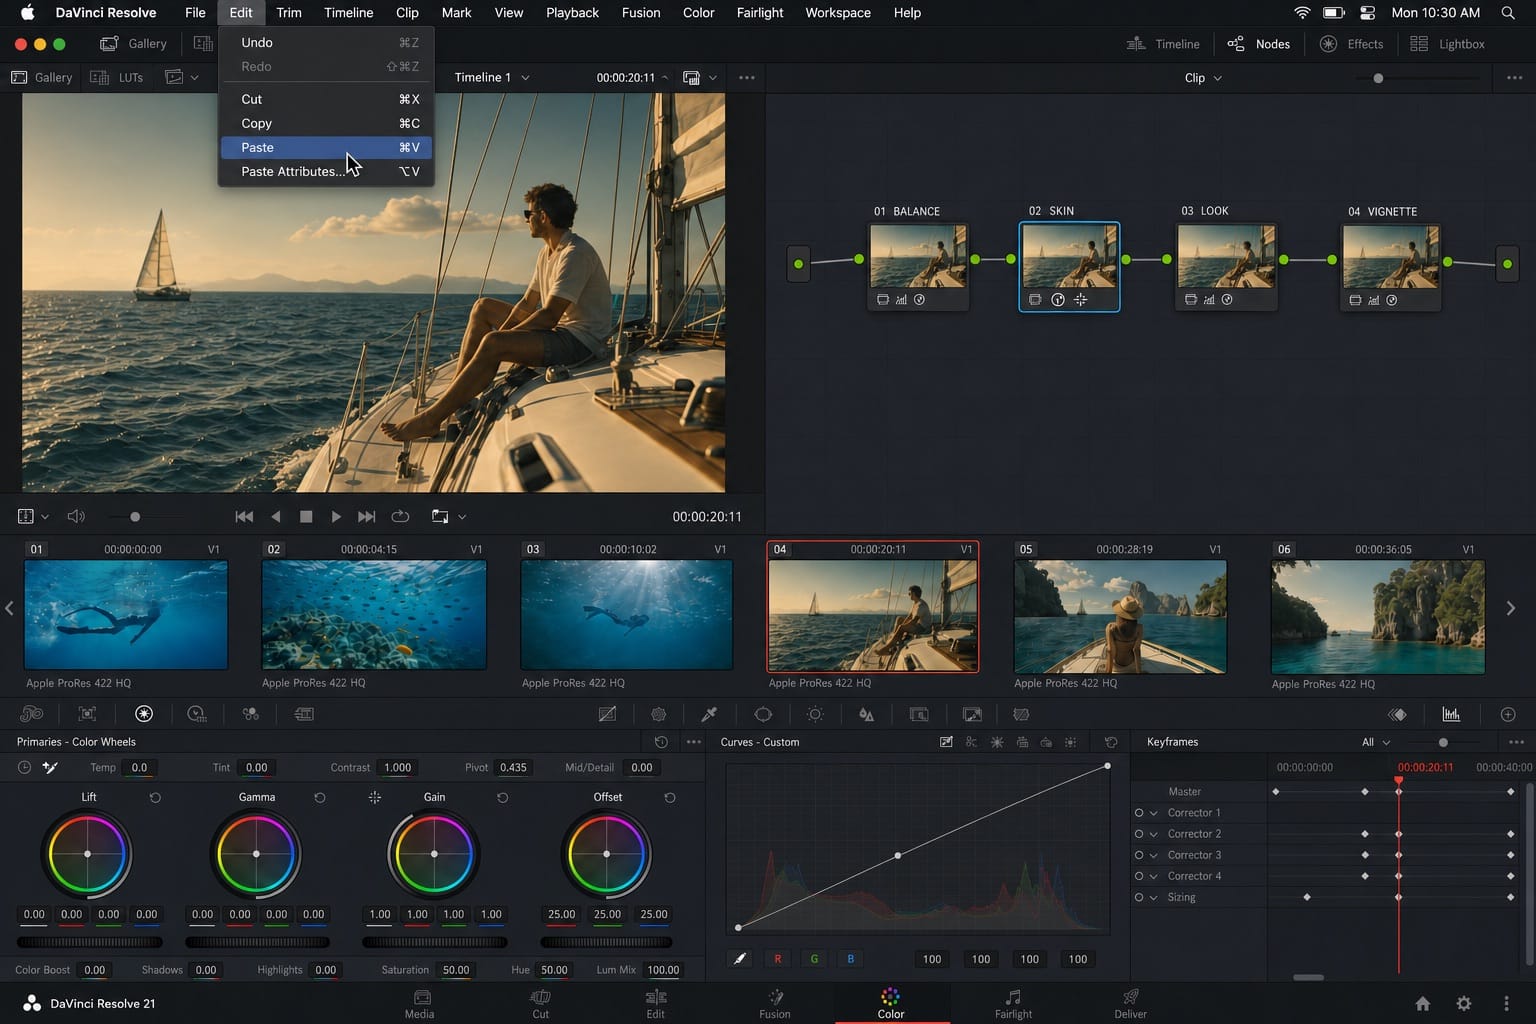The image size is (1536, 1024).
Task: Open the Effects panel button
Action: pyautogui.click(x=1351, y=44)
